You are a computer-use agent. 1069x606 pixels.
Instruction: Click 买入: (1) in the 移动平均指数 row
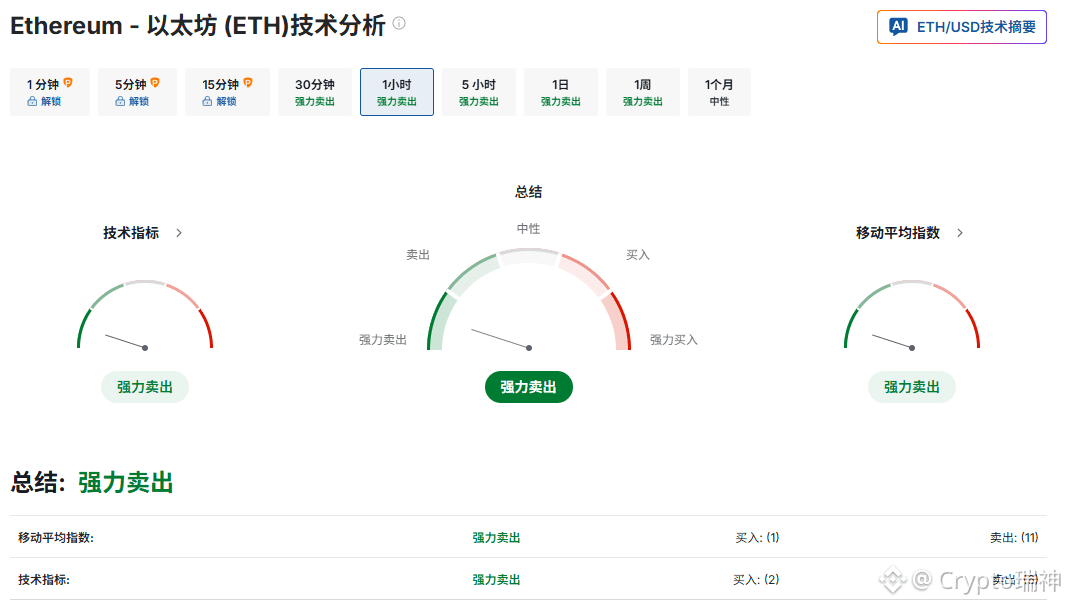(x=757, y=538)
